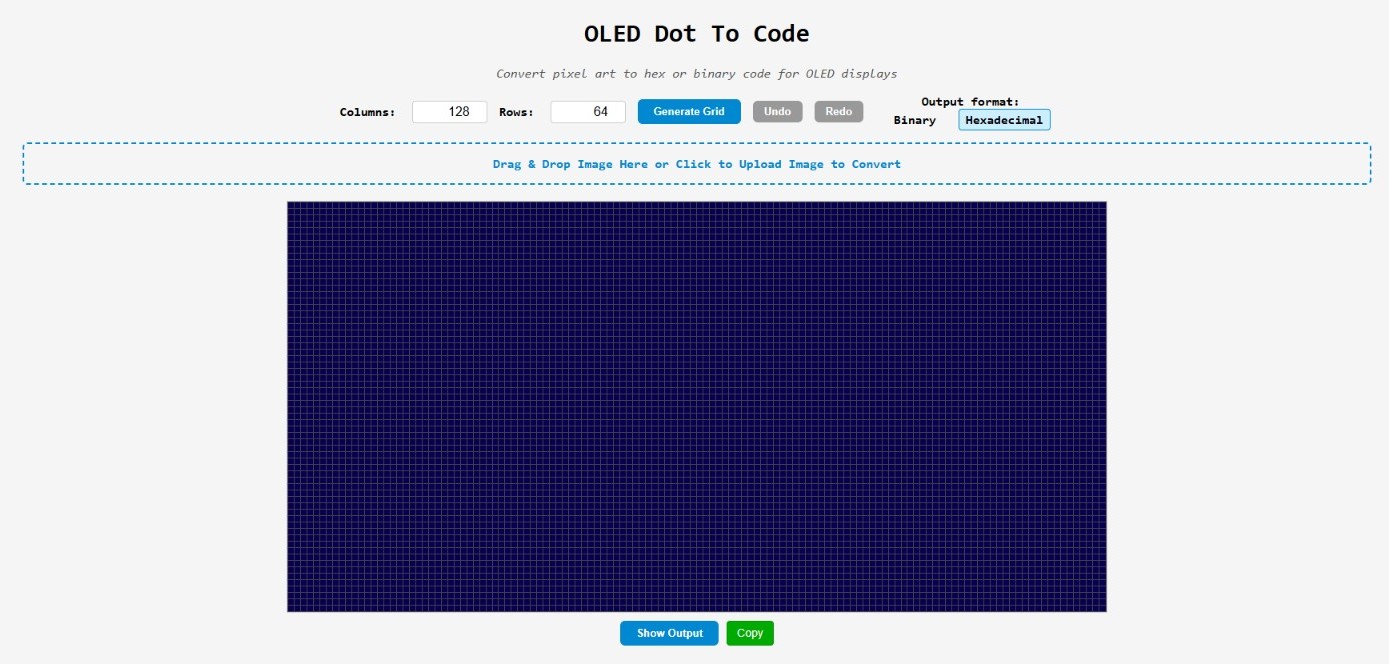
Task: Click the Output format label
Action: [x=970, y=102]
